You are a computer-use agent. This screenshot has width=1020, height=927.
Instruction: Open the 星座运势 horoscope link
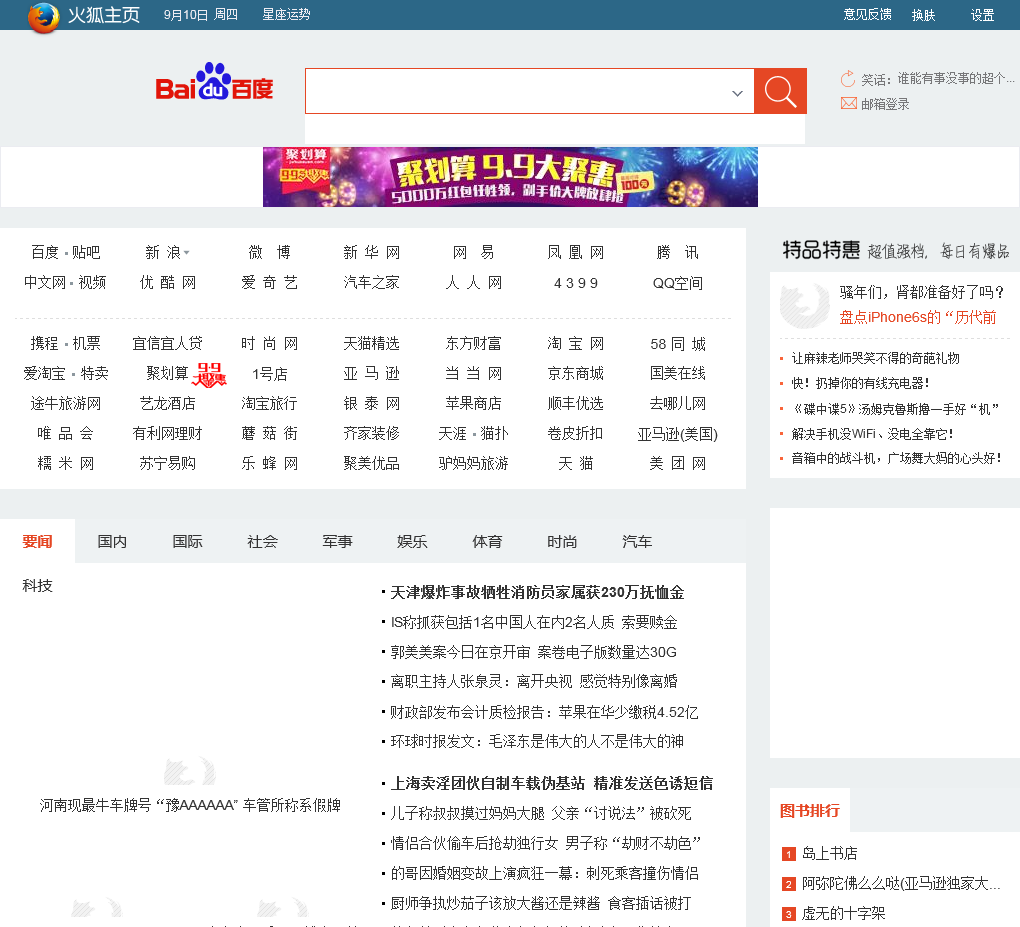pyautogui.click(x=286, y=15)
